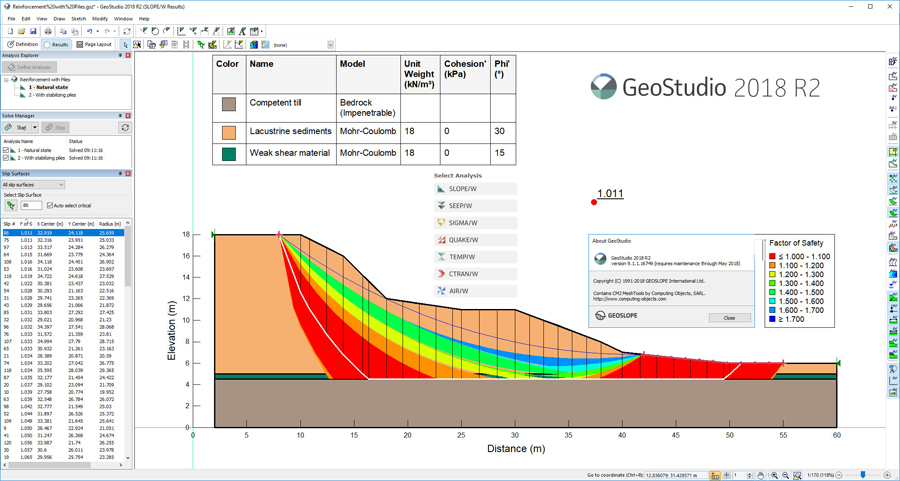Open the '(none)' contour dropdown in toolbar

tap(331, 45)
